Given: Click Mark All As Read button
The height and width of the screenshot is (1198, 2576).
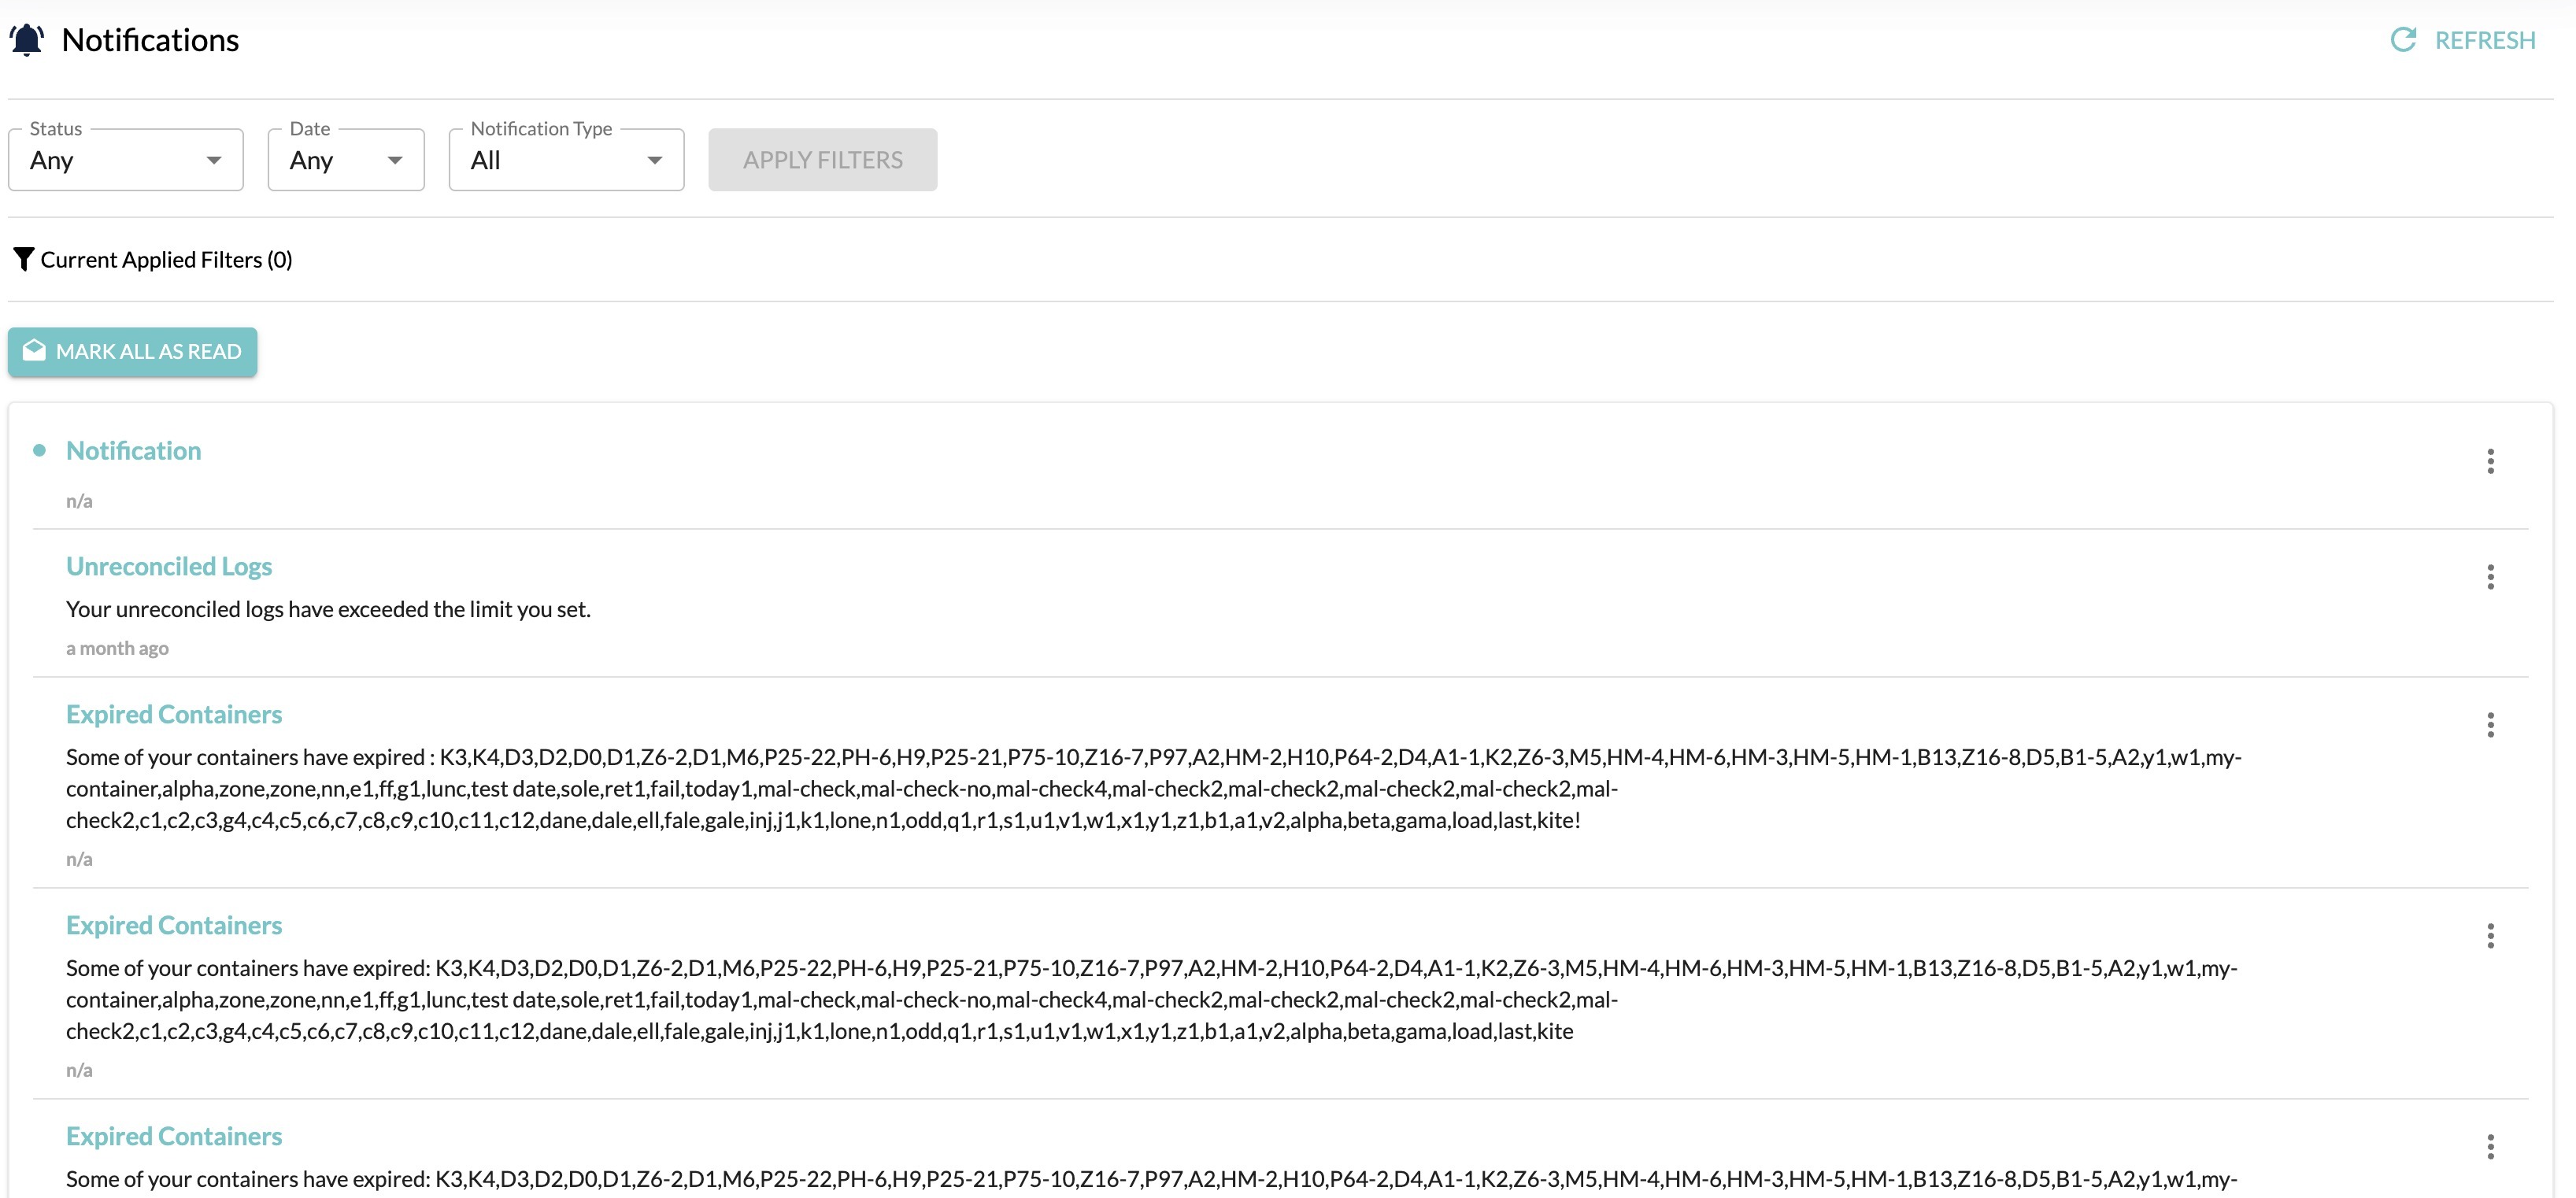Looking at the screenshot, I should [x=133, y=352].
